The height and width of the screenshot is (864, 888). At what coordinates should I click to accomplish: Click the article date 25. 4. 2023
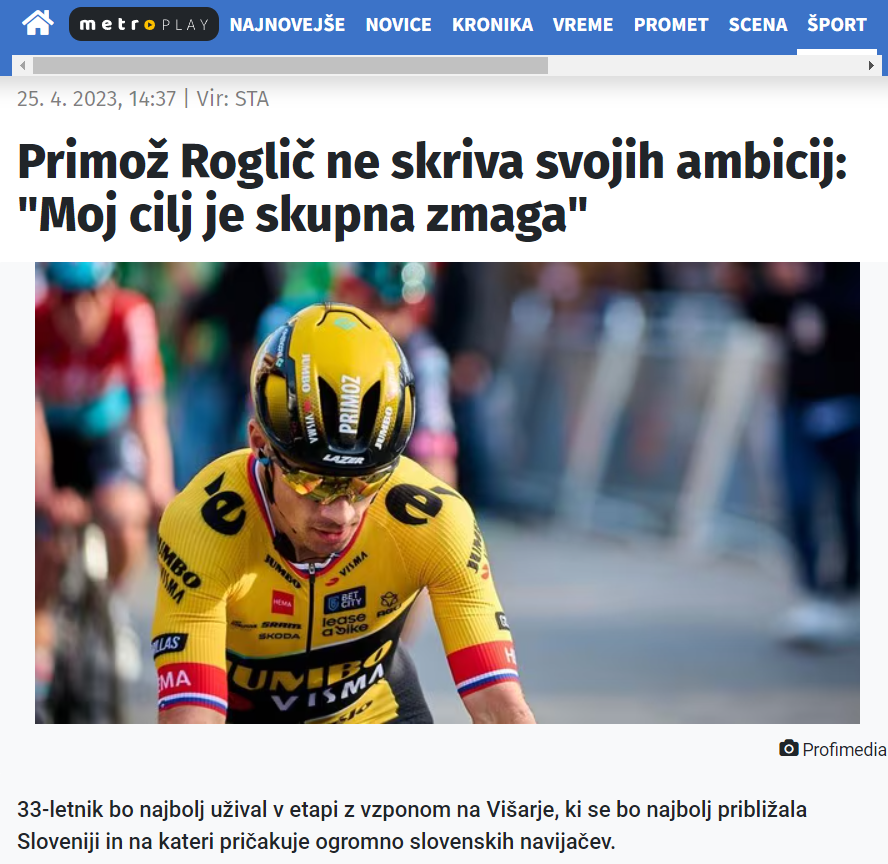coord(69,99)
